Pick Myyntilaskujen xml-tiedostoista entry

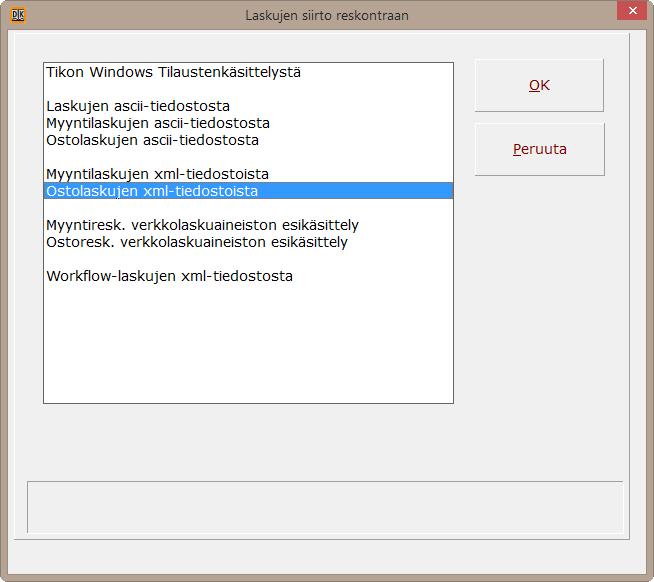click(248, 174)
